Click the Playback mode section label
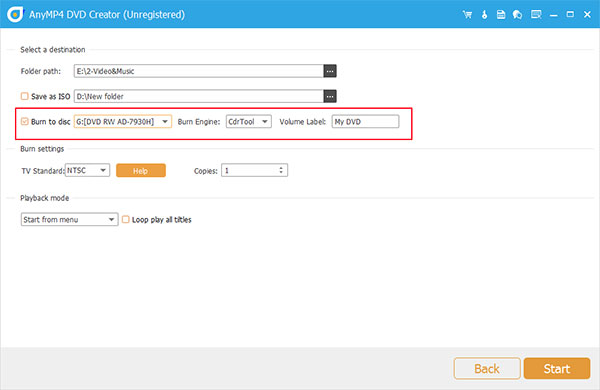Image resolution: width=600 pixels, height=390 pixels. coord(44,198)
